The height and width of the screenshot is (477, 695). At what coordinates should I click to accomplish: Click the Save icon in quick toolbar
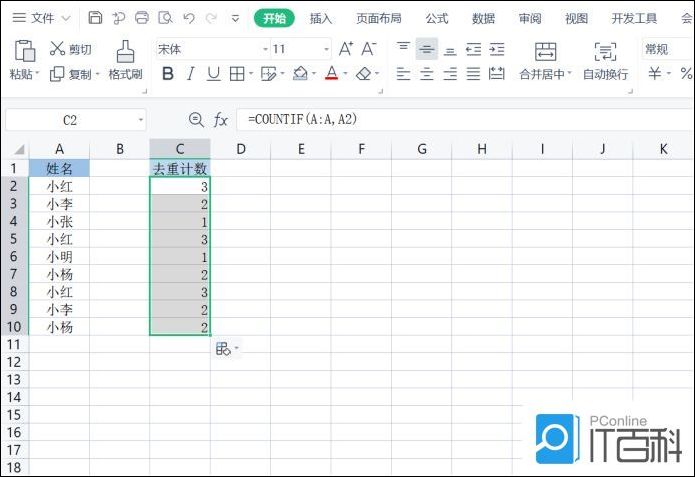tap(95, 18)
